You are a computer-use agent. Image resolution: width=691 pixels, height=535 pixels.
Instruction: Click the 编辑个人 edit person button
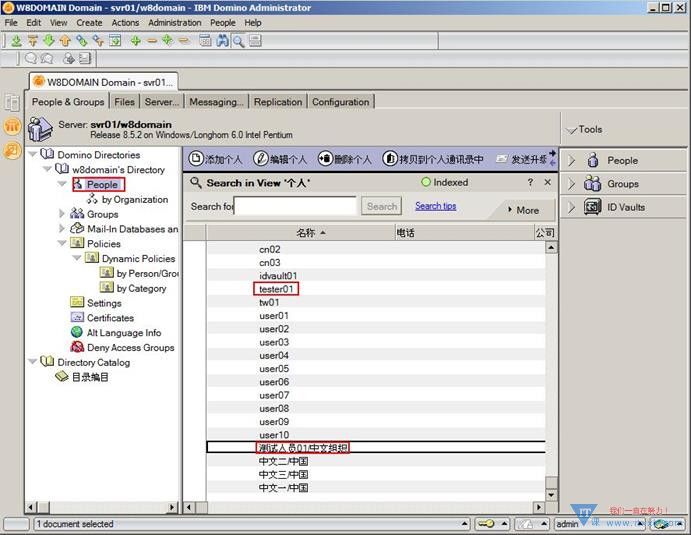[280, 159]
